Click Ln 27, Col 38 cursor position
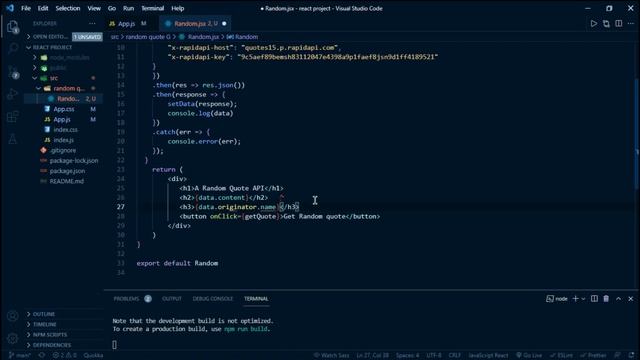The image size is (640, 360). [372, 356]
